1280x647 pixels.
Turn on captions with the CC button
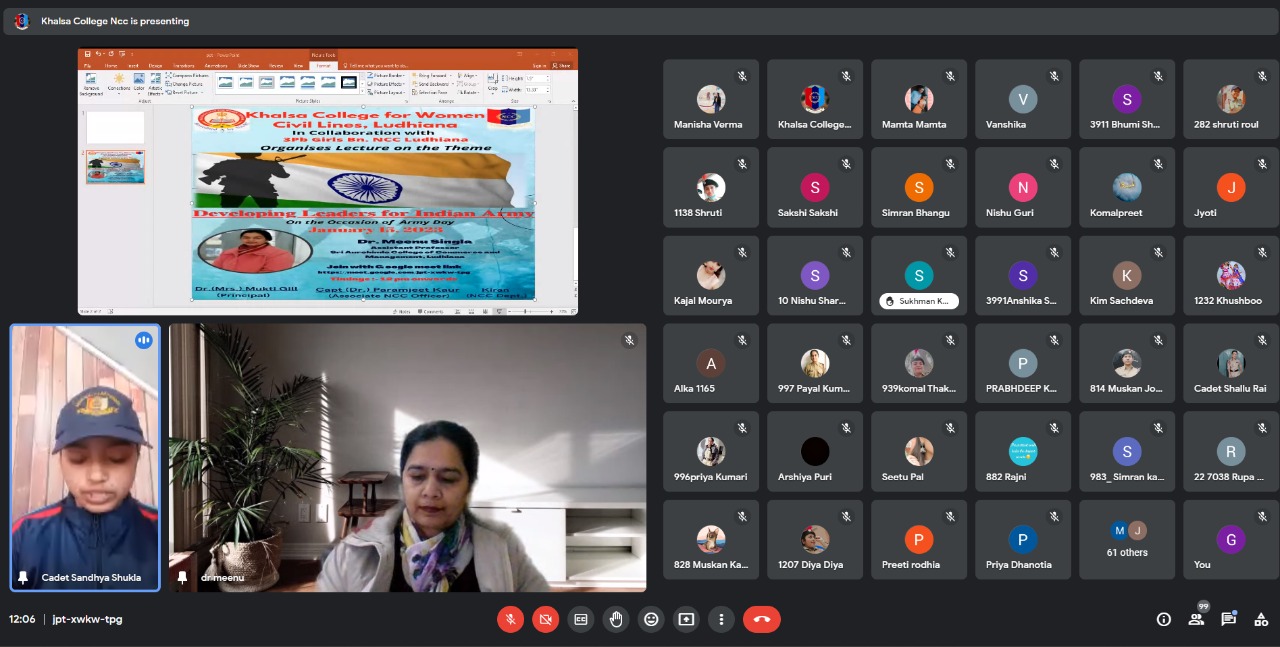(x=580, y=619)
